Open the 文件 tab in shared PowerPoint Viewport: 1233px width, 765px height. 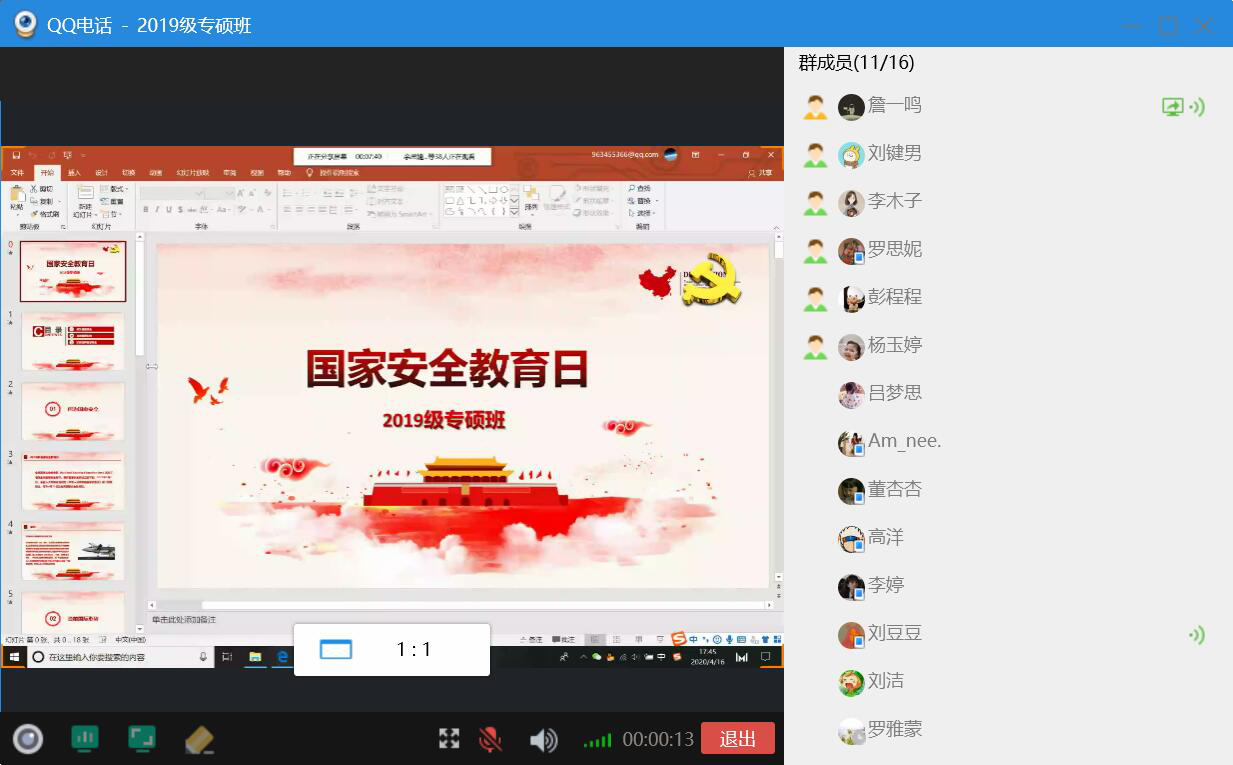pos(17,173)
